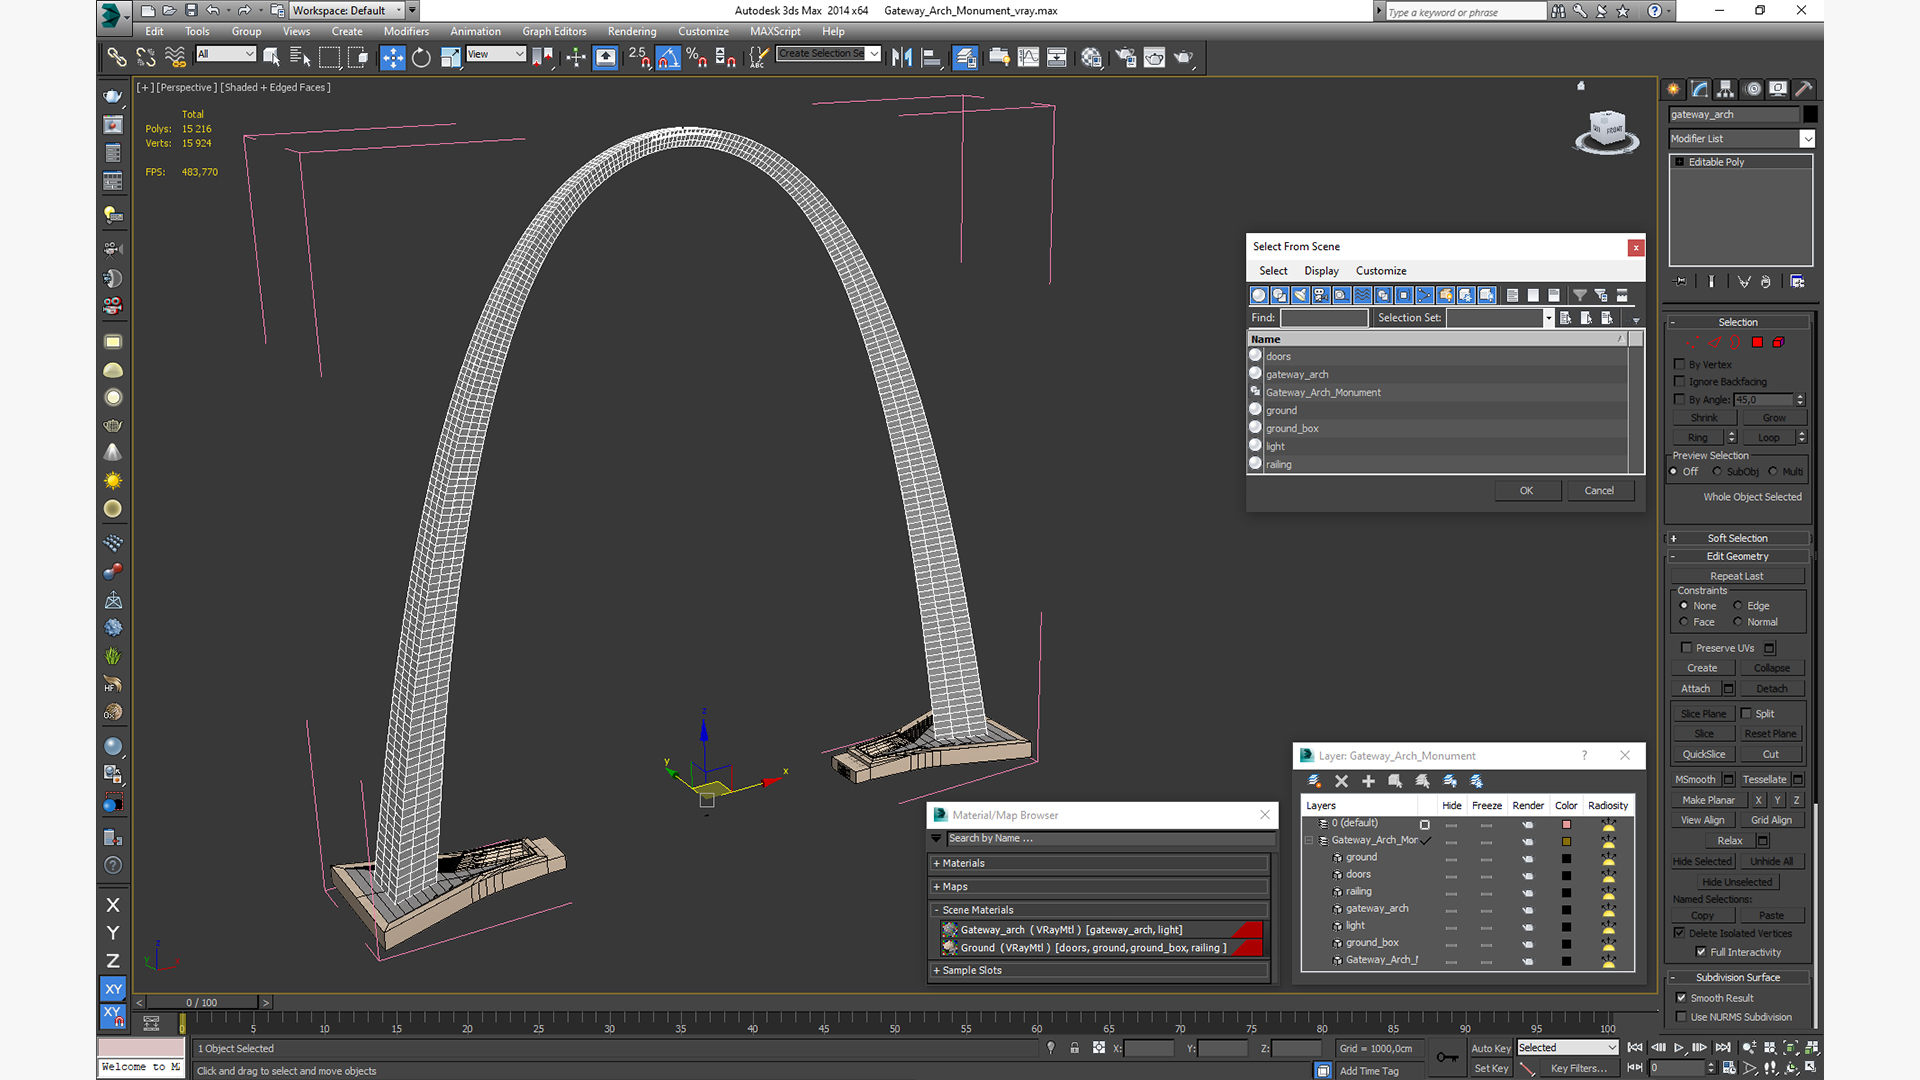Viewport: 1920px width, 1080px height.
Task: Activate the Rotate tool in toolbar
Action: click(x=421, y=57)
